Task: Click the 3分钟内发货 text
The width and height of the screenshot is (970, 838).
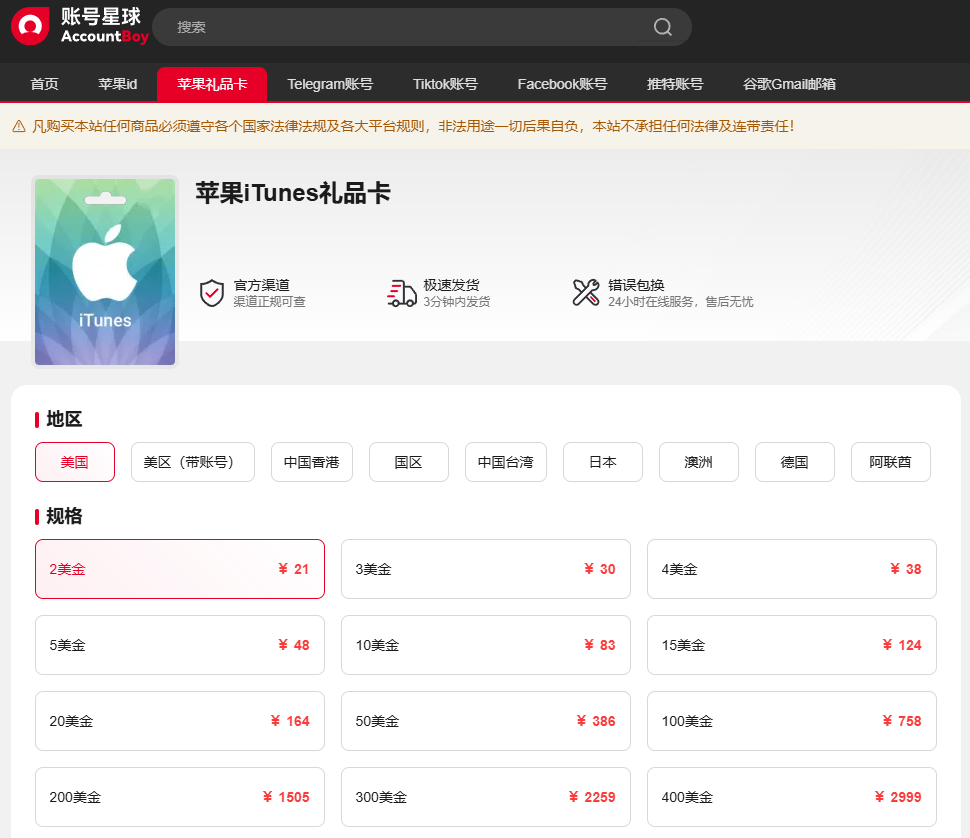Action: (x=457, y=302)
